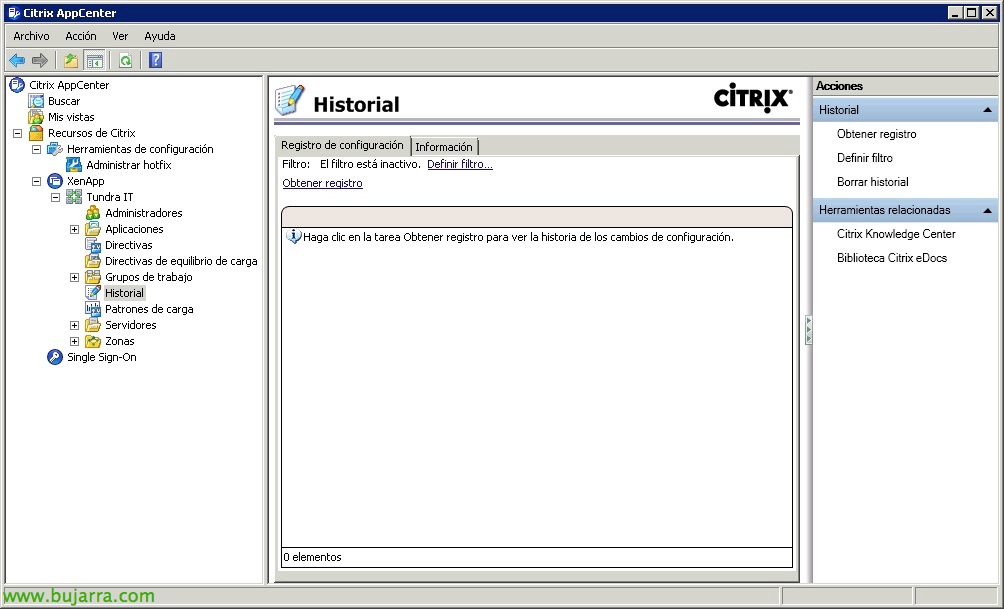Click the Single Sign-On key icon
The width and height of the screenshot is (1004, 609).
tap(55, 357)
